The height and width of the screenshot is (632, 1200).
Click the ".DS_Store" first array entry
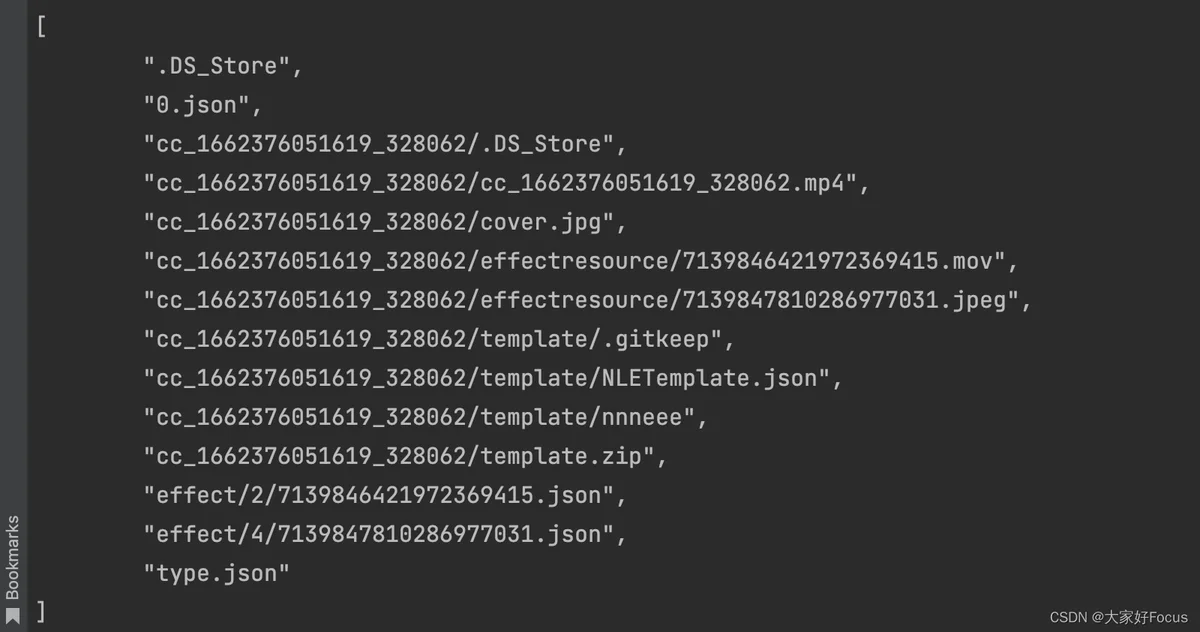(x=223, y=66)
